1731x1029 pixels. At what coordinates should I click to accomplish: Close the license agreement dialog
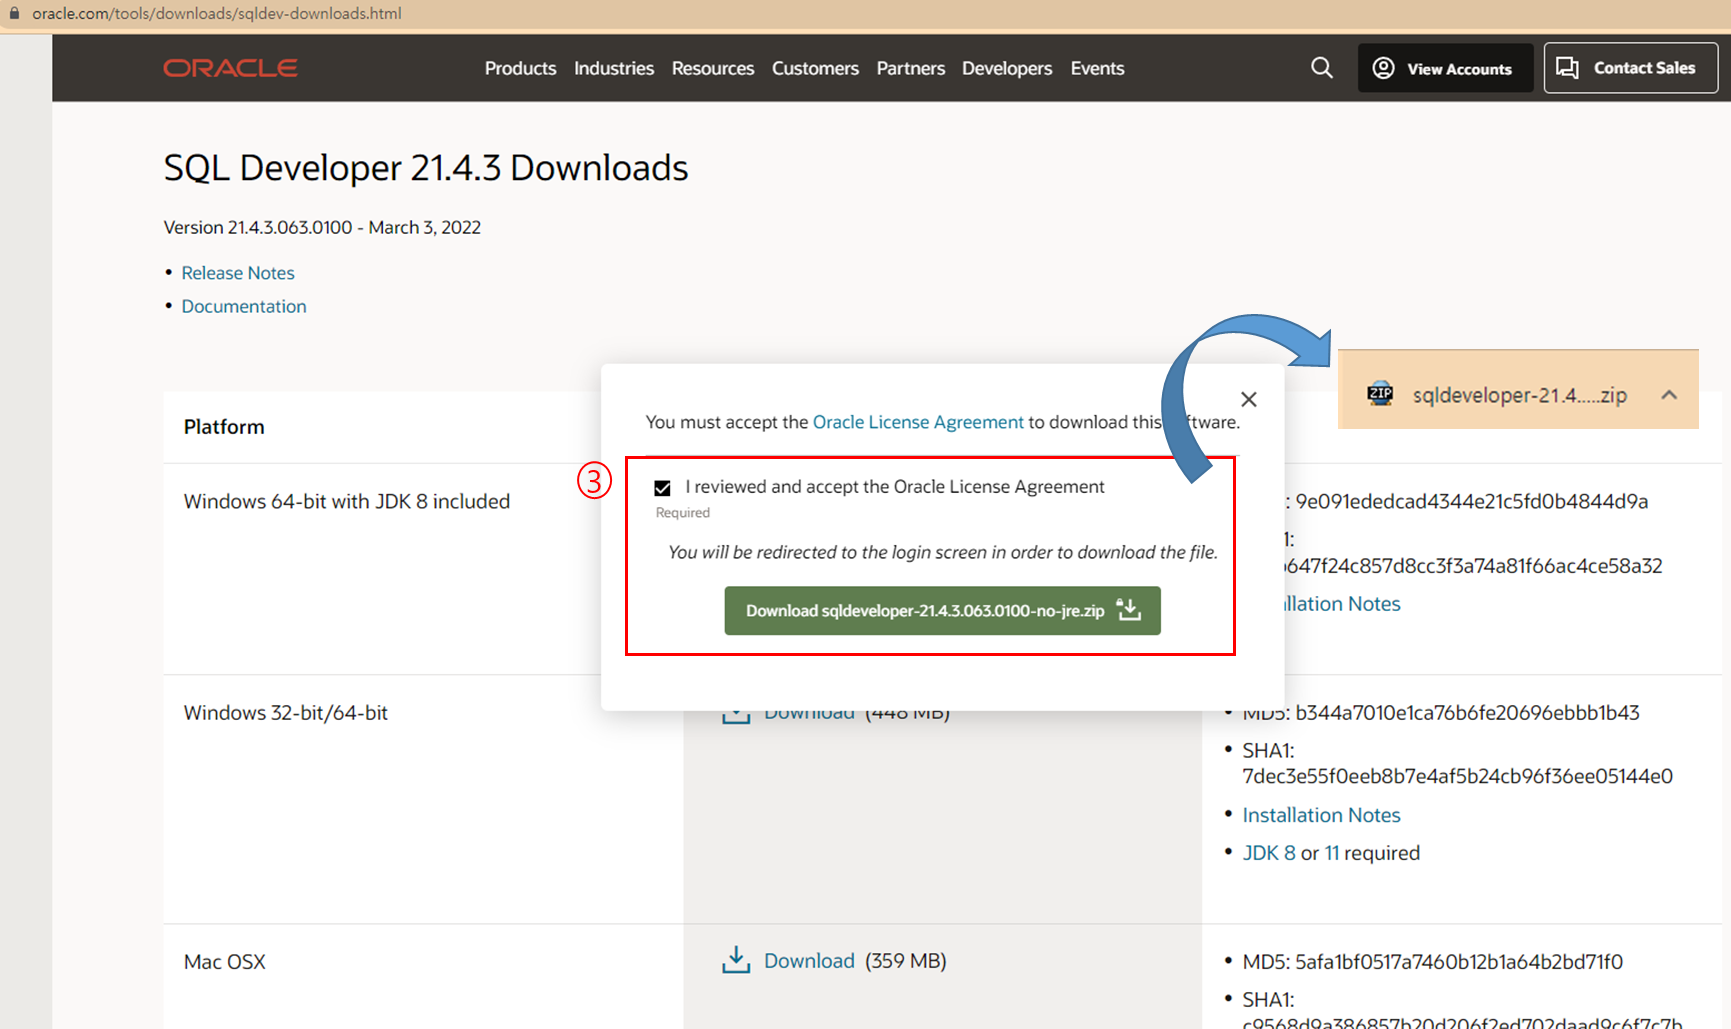1249,399
